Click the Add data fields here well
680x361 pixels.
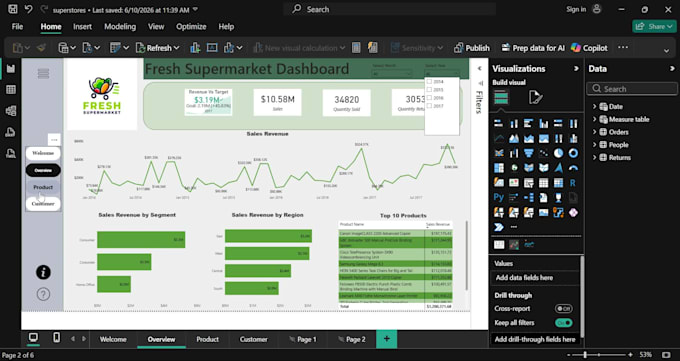pyautogui.click(x=536, y=278)
